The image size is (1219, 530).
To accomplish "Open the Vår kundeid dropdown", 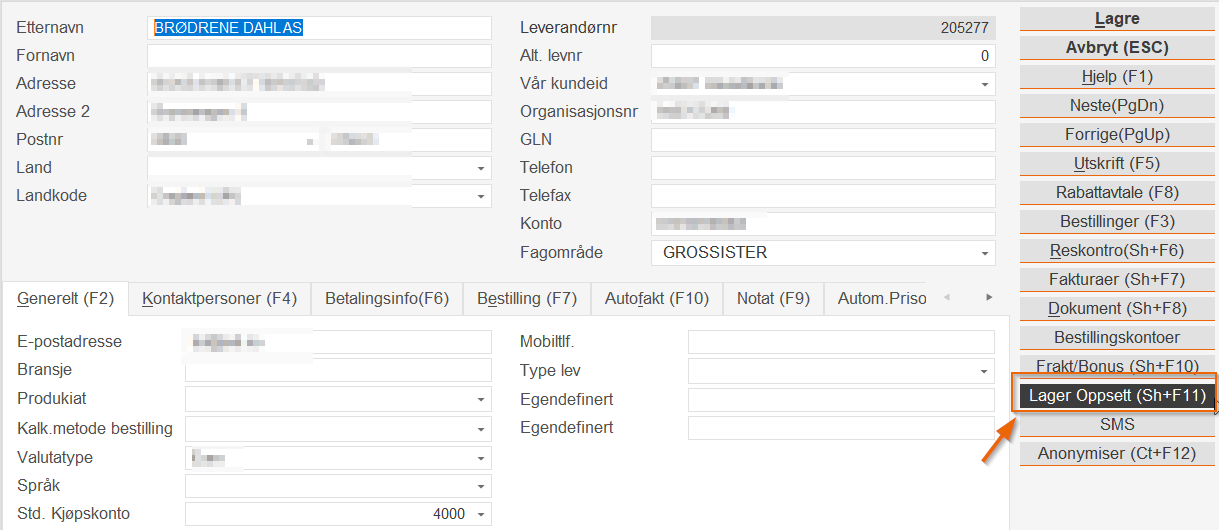I will tap(985, 84).
